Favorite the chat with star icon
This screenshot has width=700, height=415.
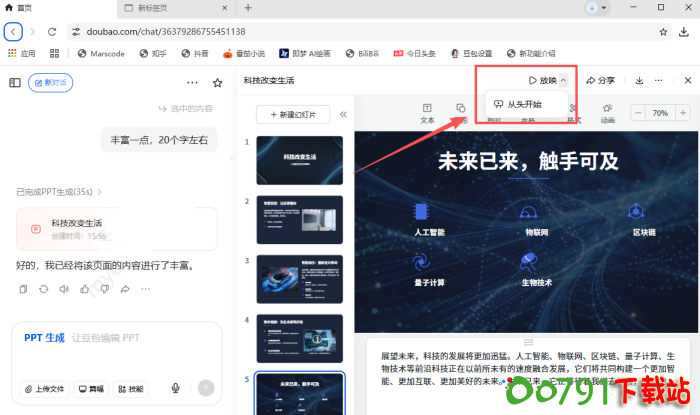tap(218, 82)
